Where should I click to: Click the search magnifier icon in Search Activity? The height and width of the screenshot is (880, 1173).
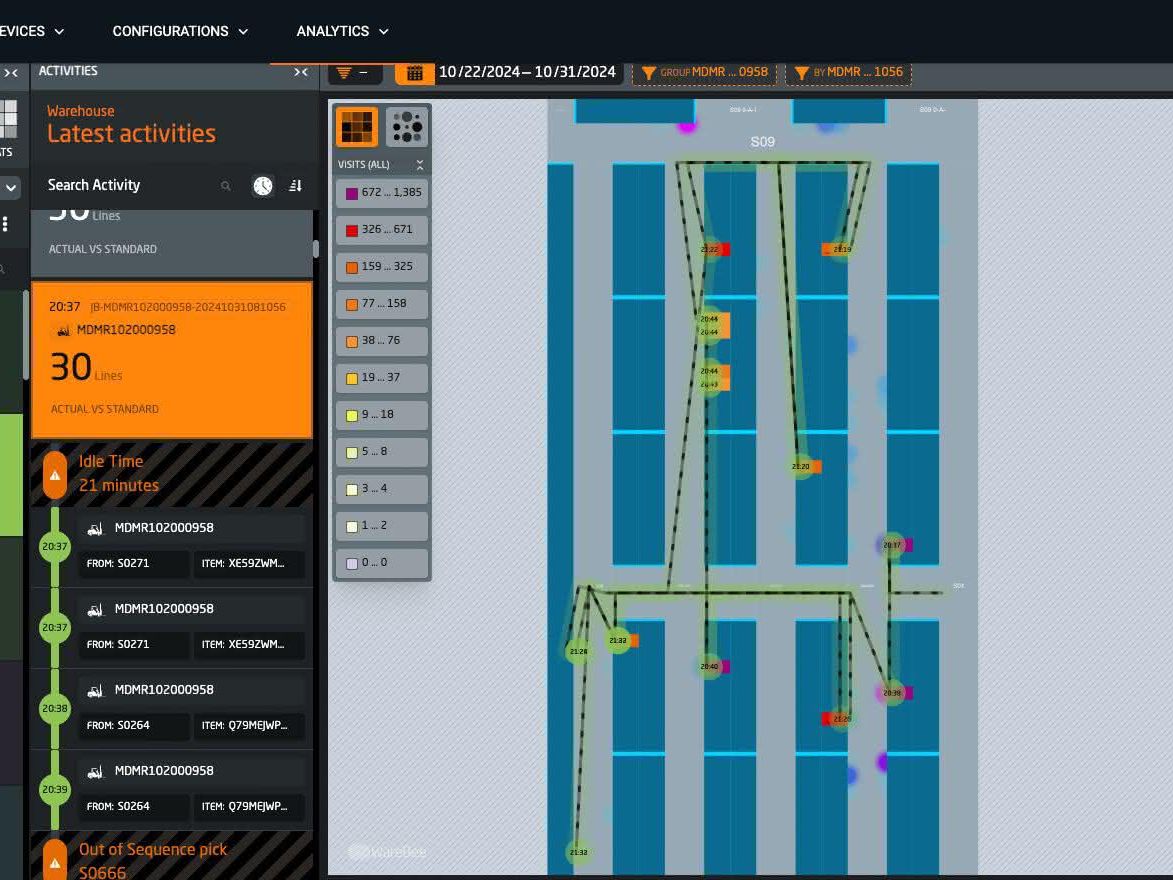point(226,186)
